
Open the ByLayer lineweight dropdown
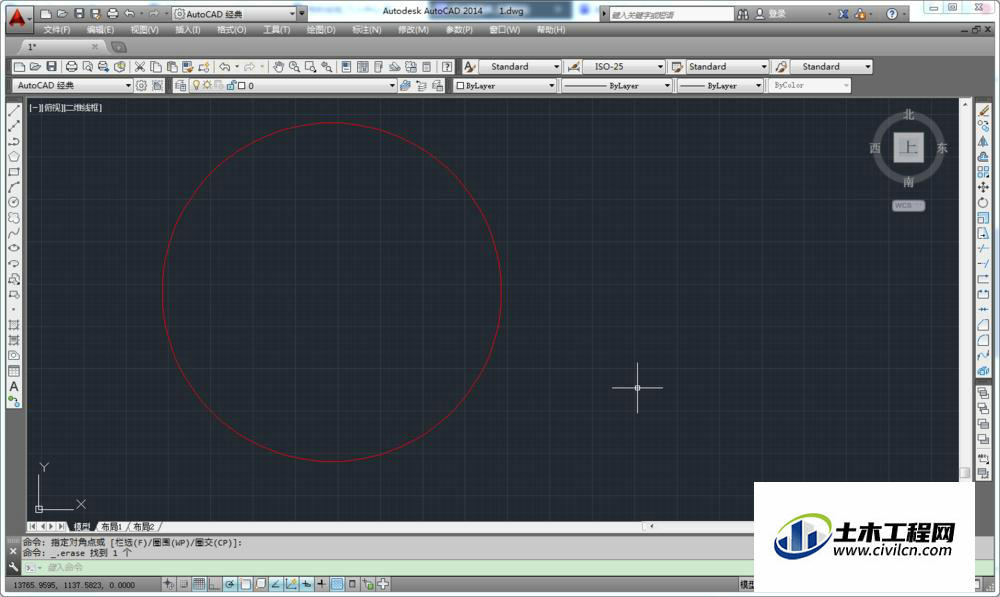point(720,85)
